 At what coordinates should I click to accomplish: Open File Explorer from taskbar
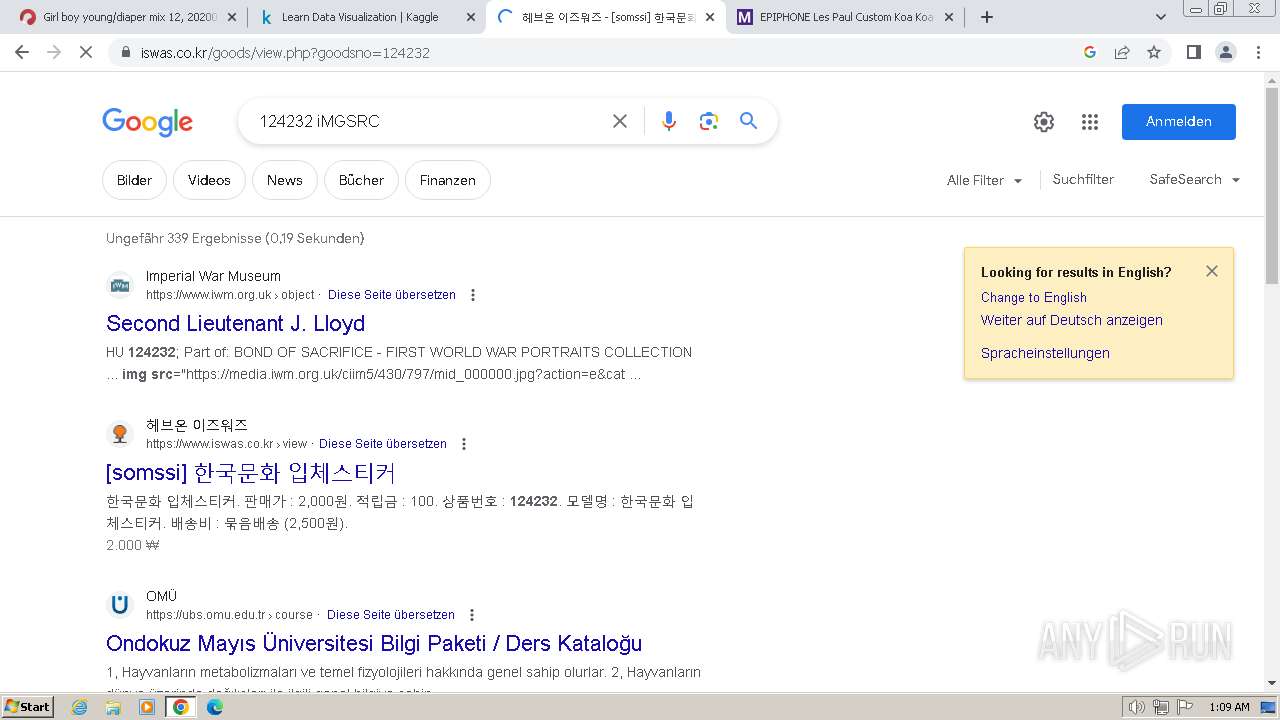tap(113, 707)
